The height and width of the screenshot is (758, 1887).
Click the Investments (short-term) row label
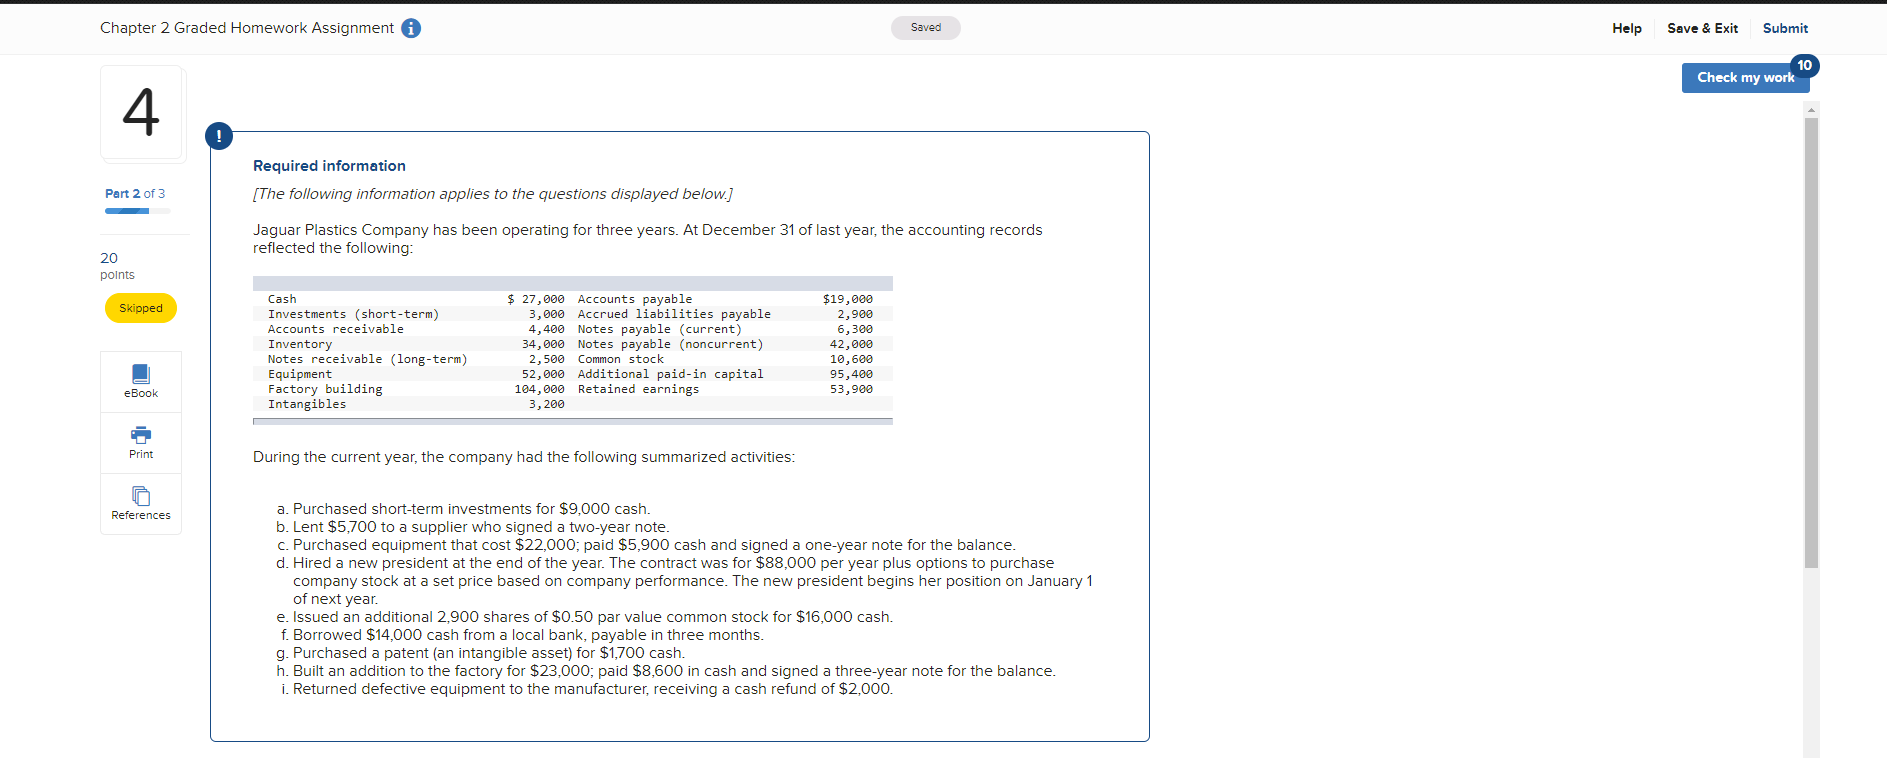click(x=353, y=314)
